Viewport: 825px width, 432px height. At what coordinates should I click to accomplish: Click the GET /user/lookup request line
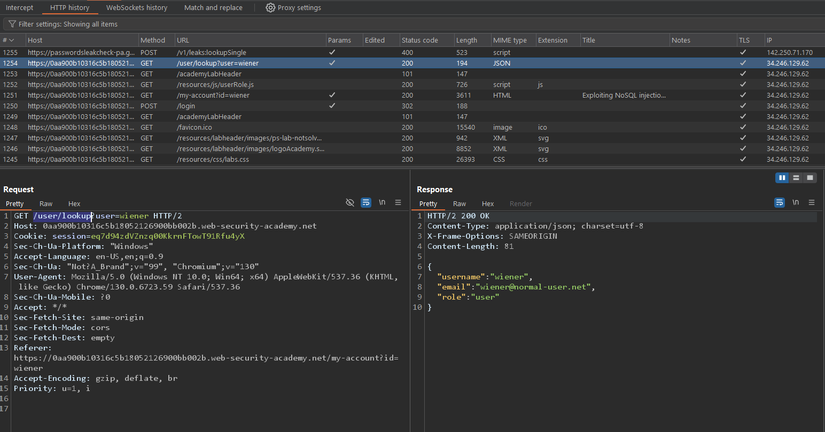click(x=98, y=216)
